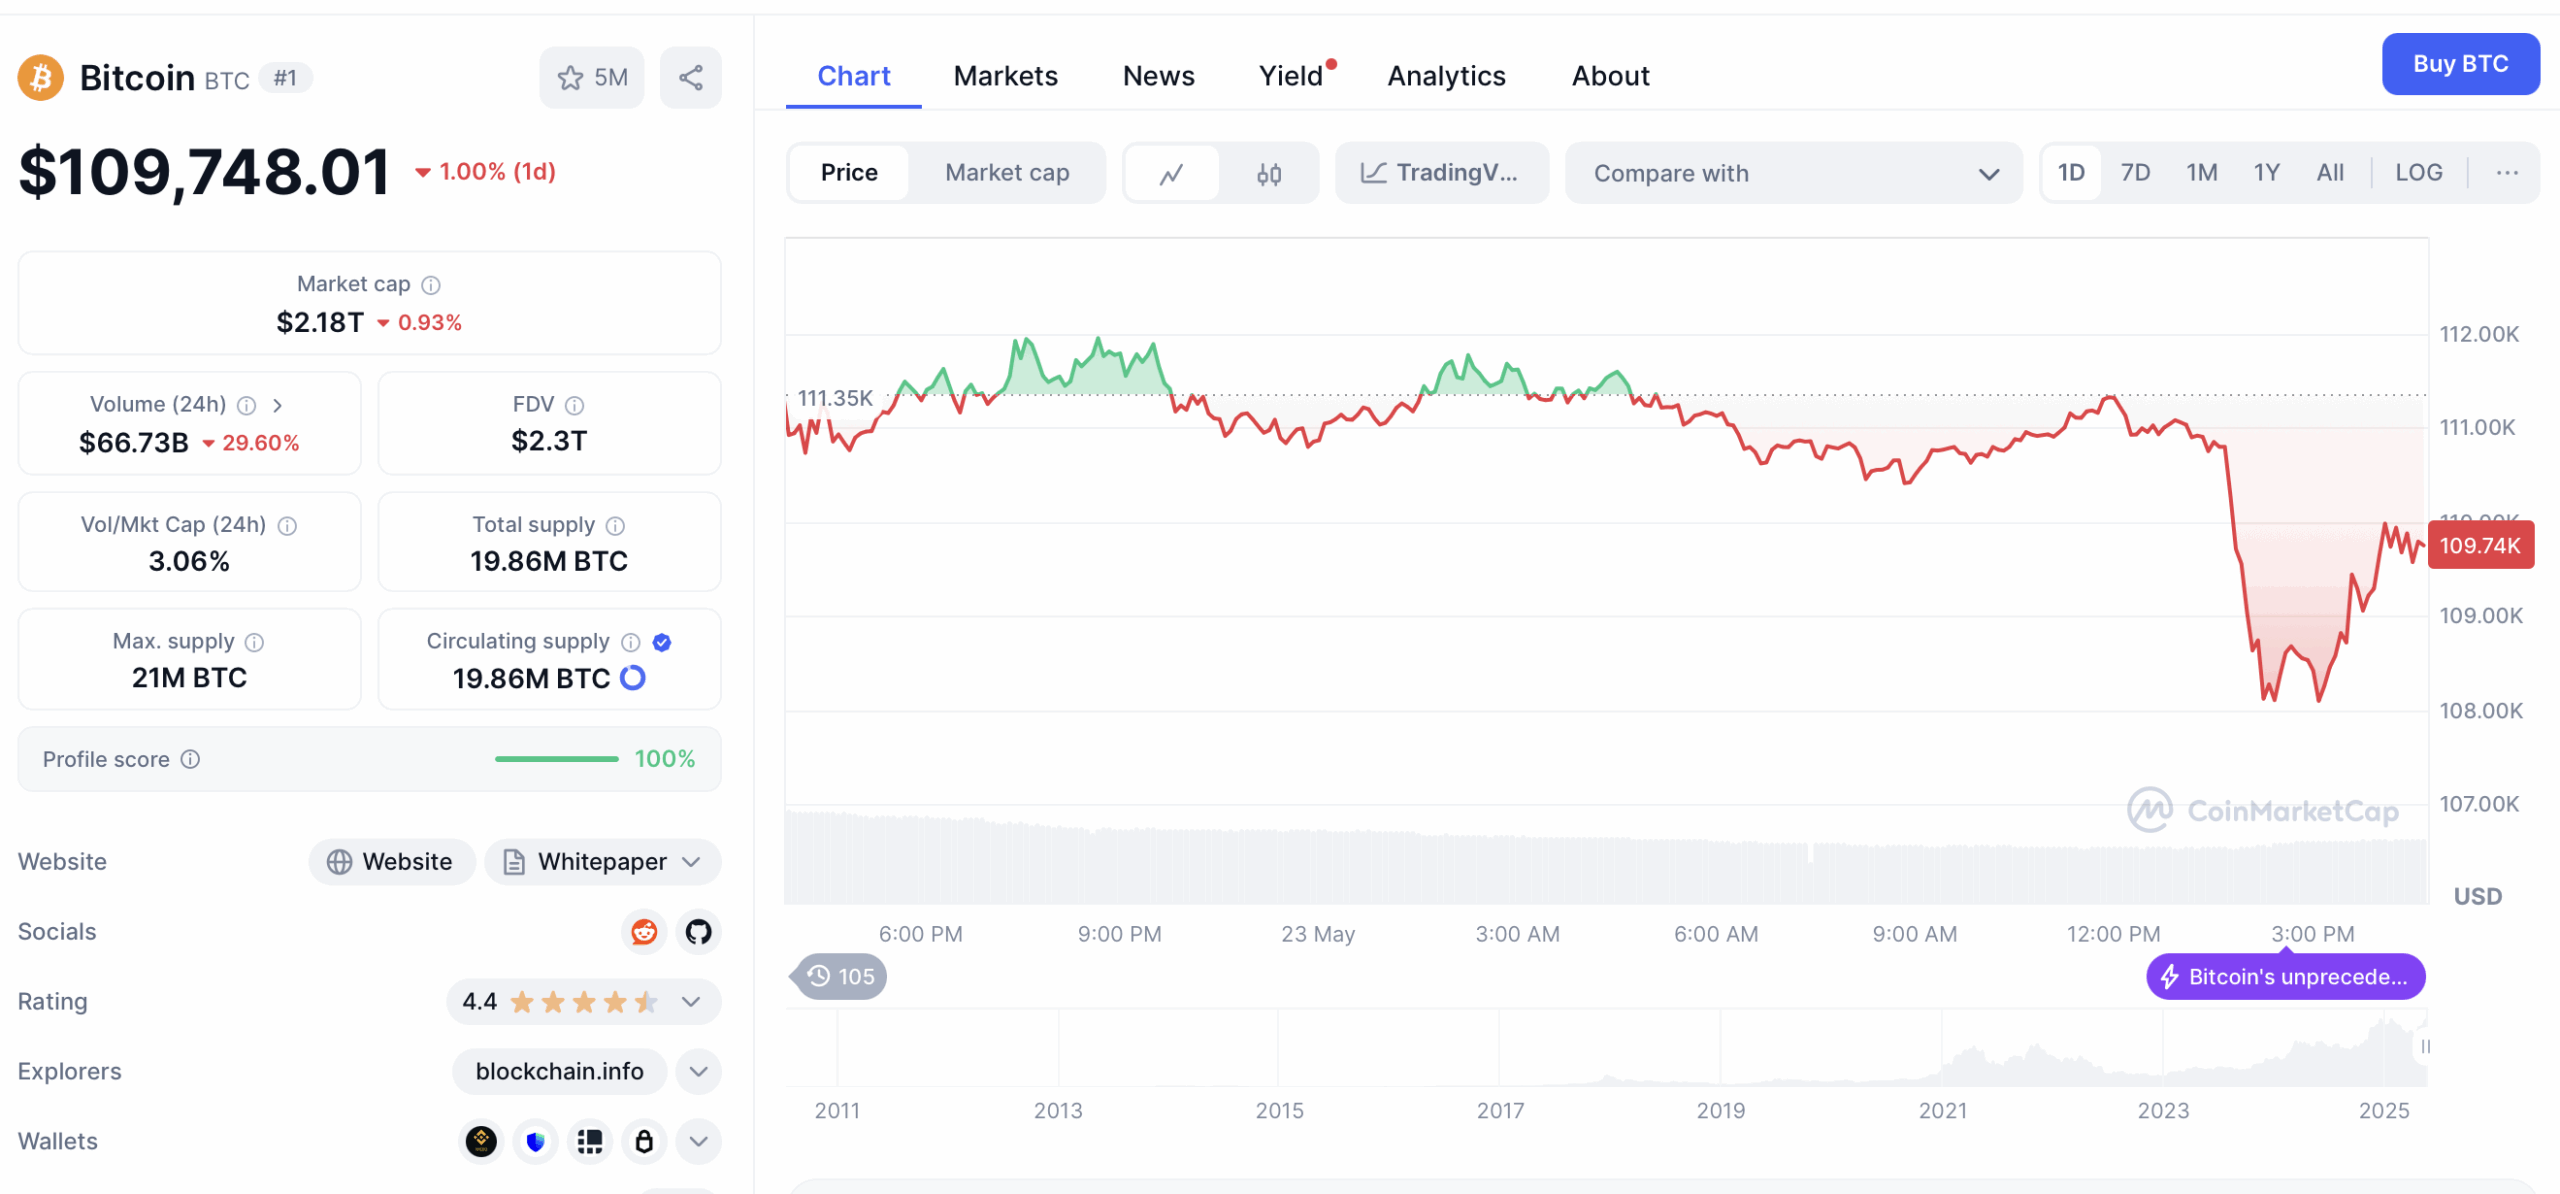Toggle LOG scale on chart
The width and height of the screenshot is (2560, 1194).
coord(2418,173)
